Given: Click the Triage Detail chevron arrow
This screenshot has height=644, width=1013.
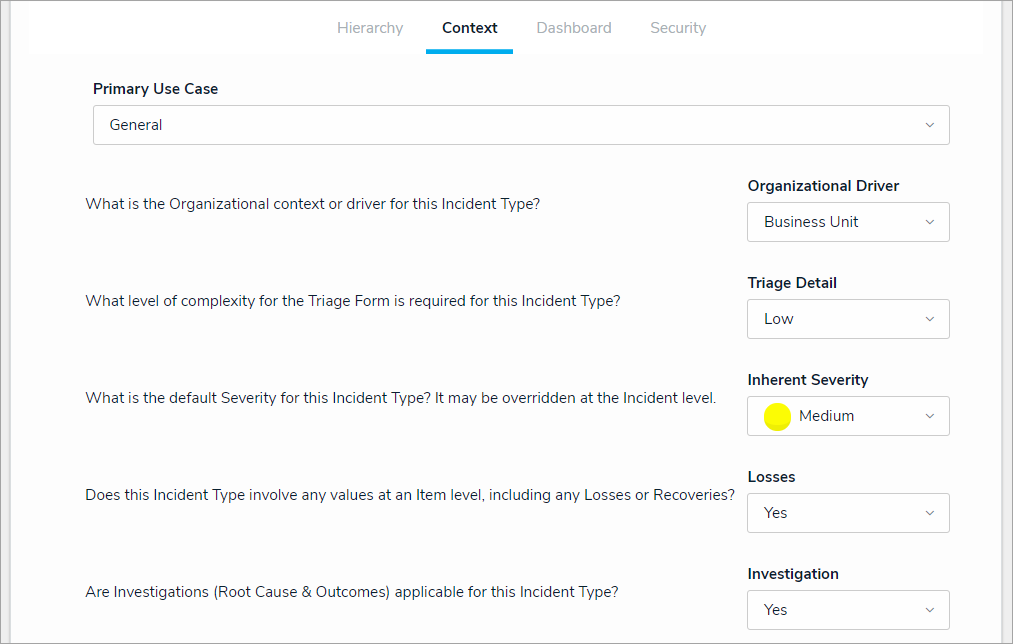Looking at the screenshot, I should [x=929, y=319].
